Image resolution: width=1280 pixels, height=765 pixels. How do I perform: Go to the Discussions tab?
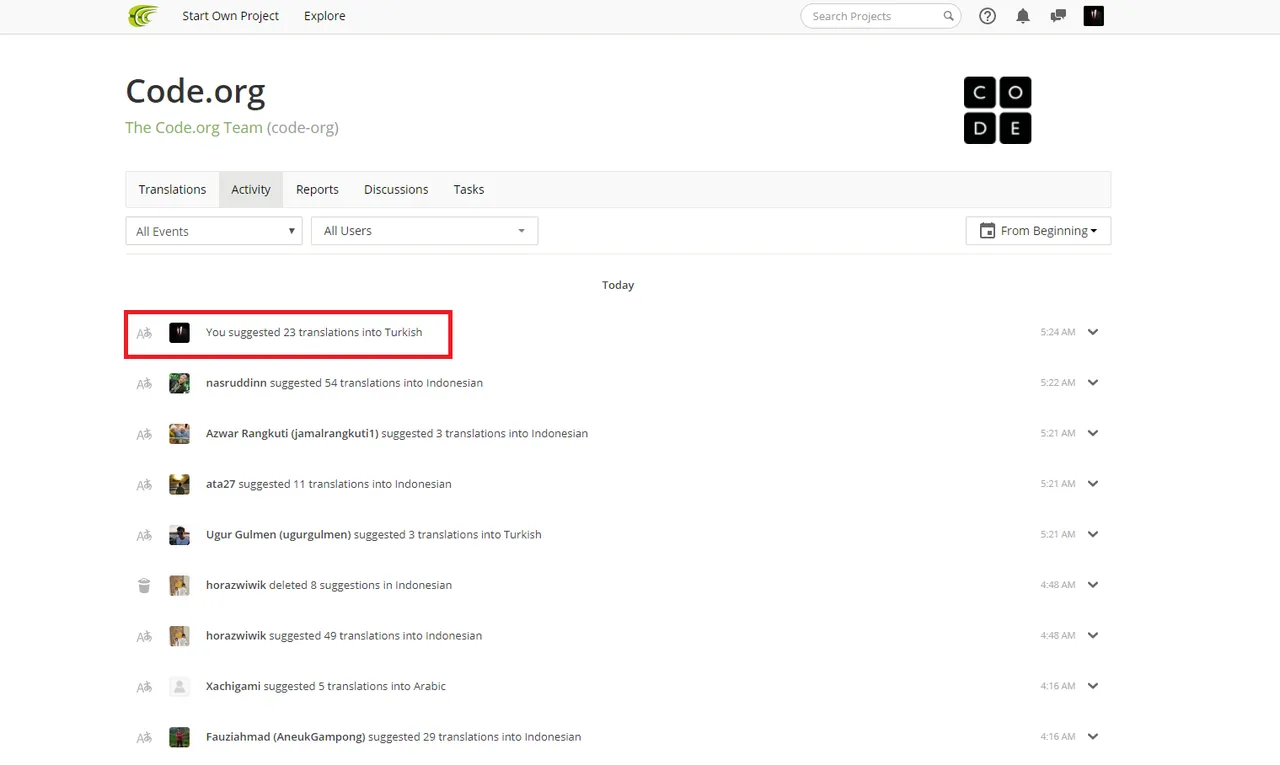(x=396, y=189)
